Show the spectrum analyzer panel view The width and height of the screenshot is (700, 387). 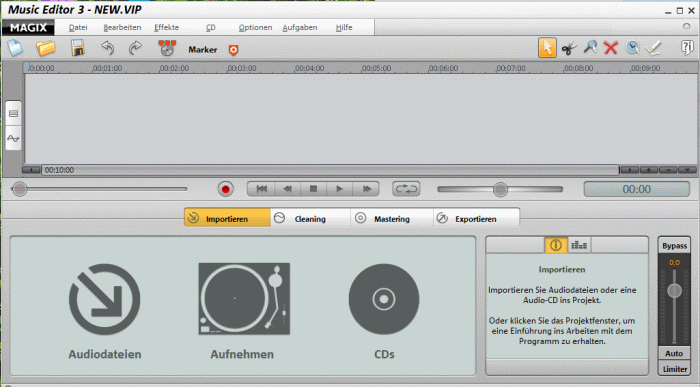tap(579, 245)
